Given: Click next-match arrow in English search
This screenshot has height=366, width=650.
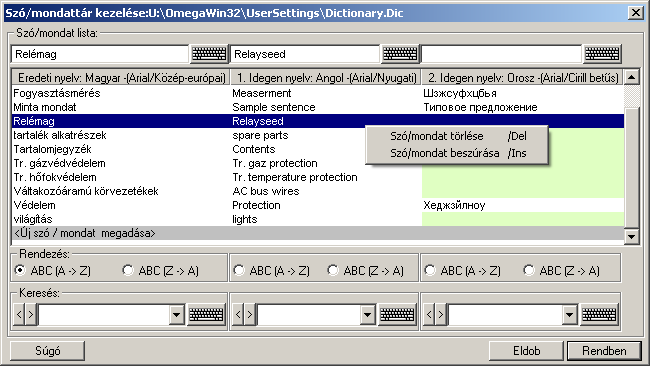Looking at the screenshot, I should click(x=250, y=315).
